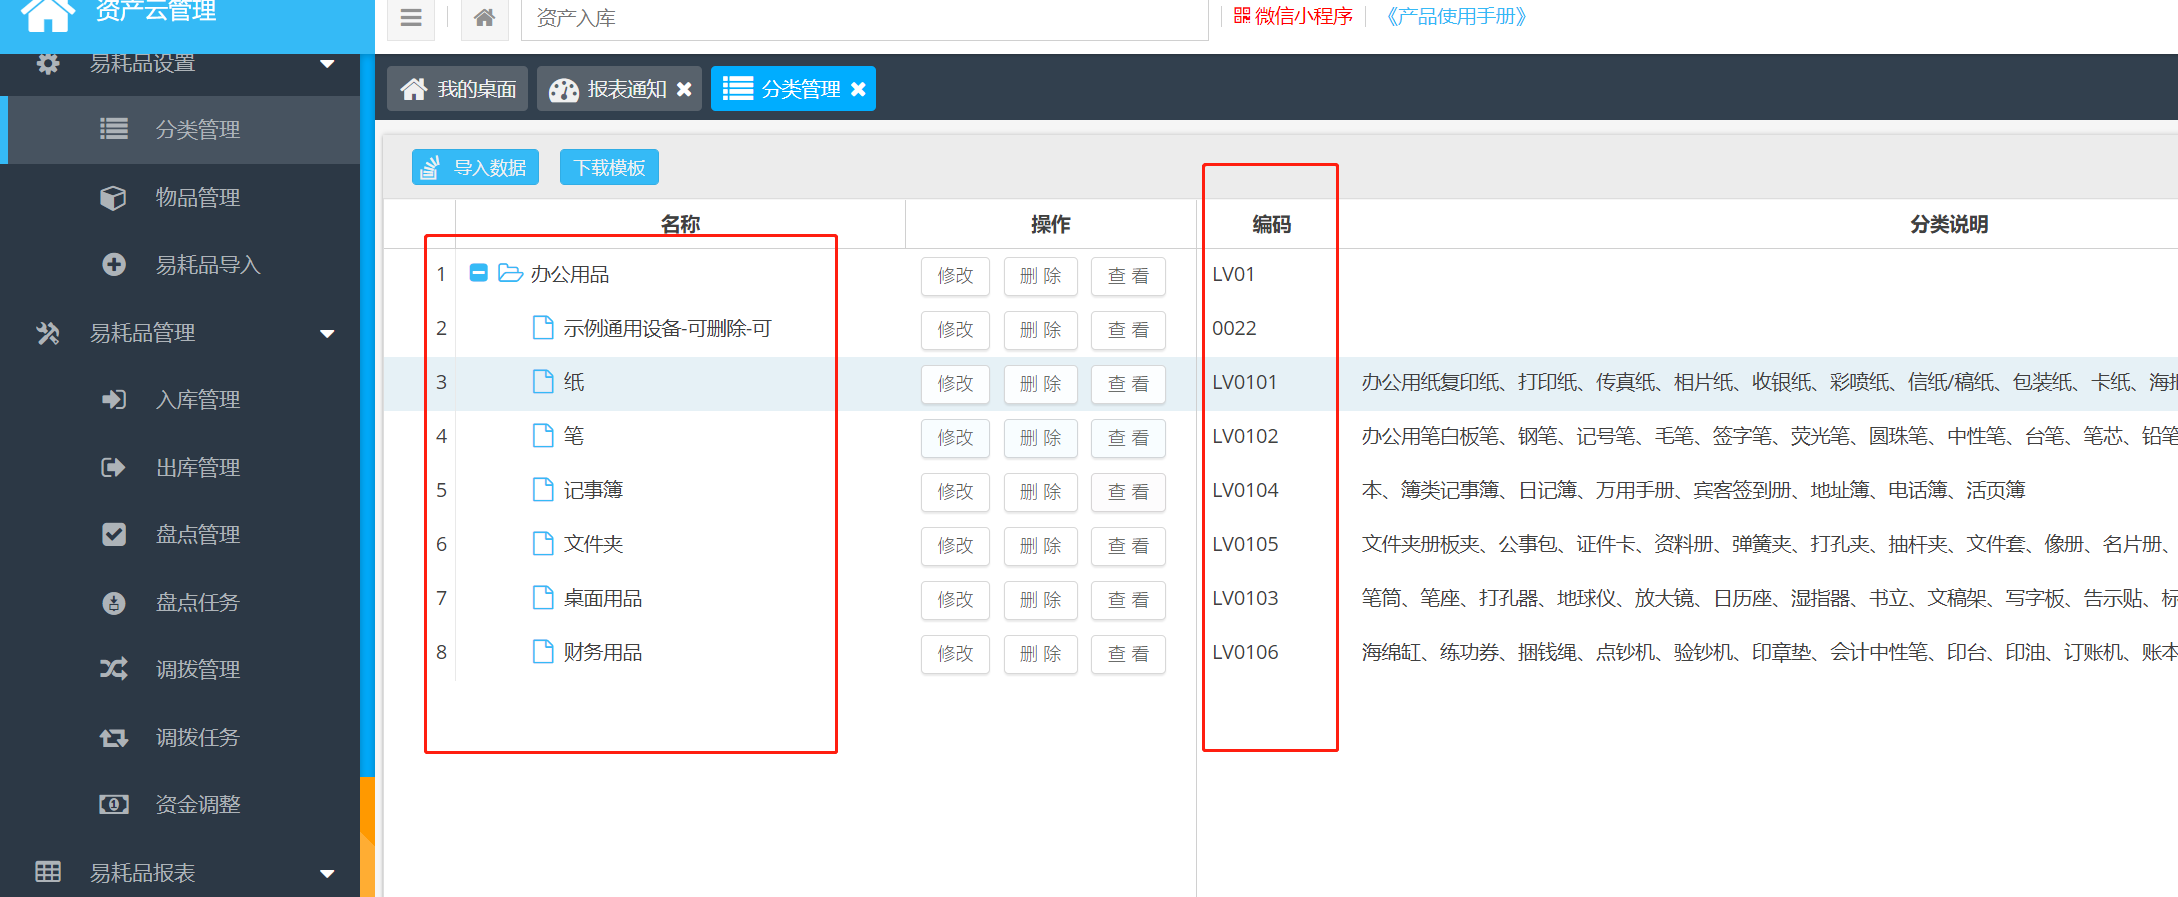Click the file icon beside 财务用品
2178x897 pixels.
tap(543, 651)
